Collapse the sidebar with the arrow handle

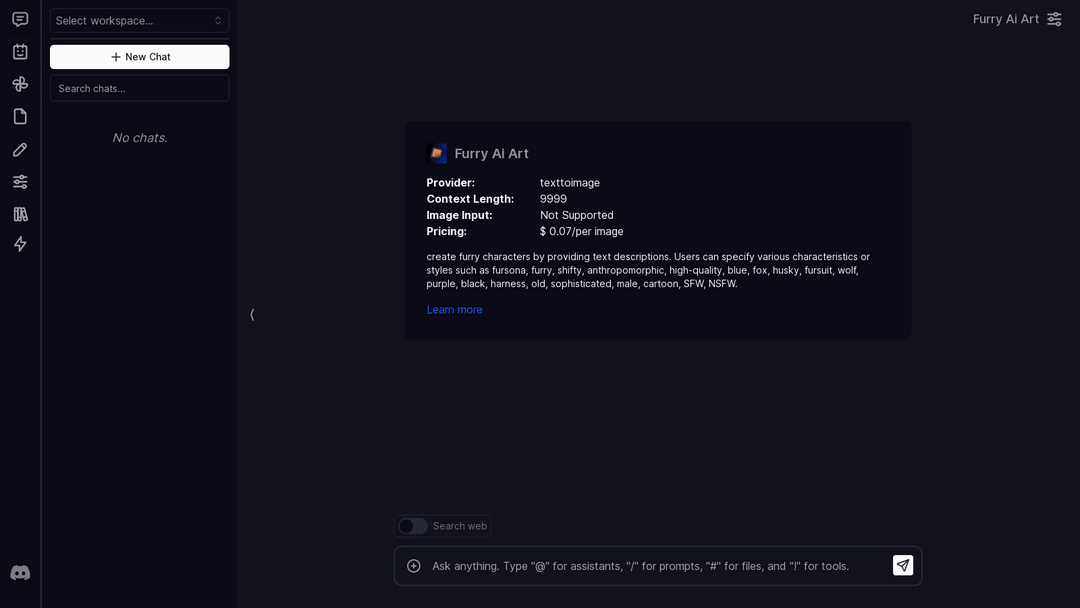[x=252, y=314]
